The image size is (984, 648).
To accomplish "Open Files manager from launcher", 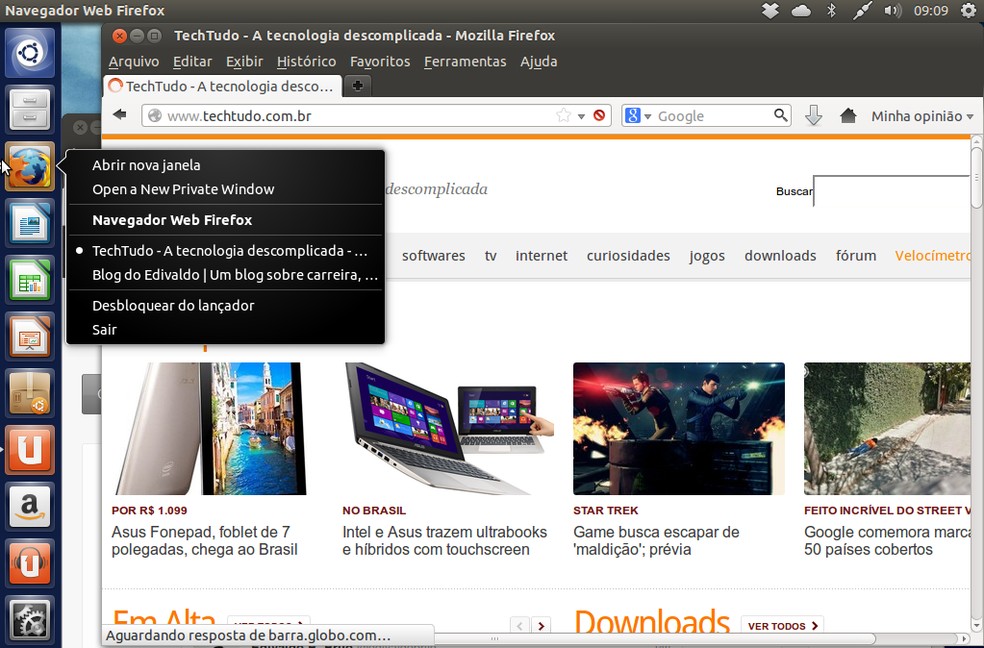I will pos(29,110).
